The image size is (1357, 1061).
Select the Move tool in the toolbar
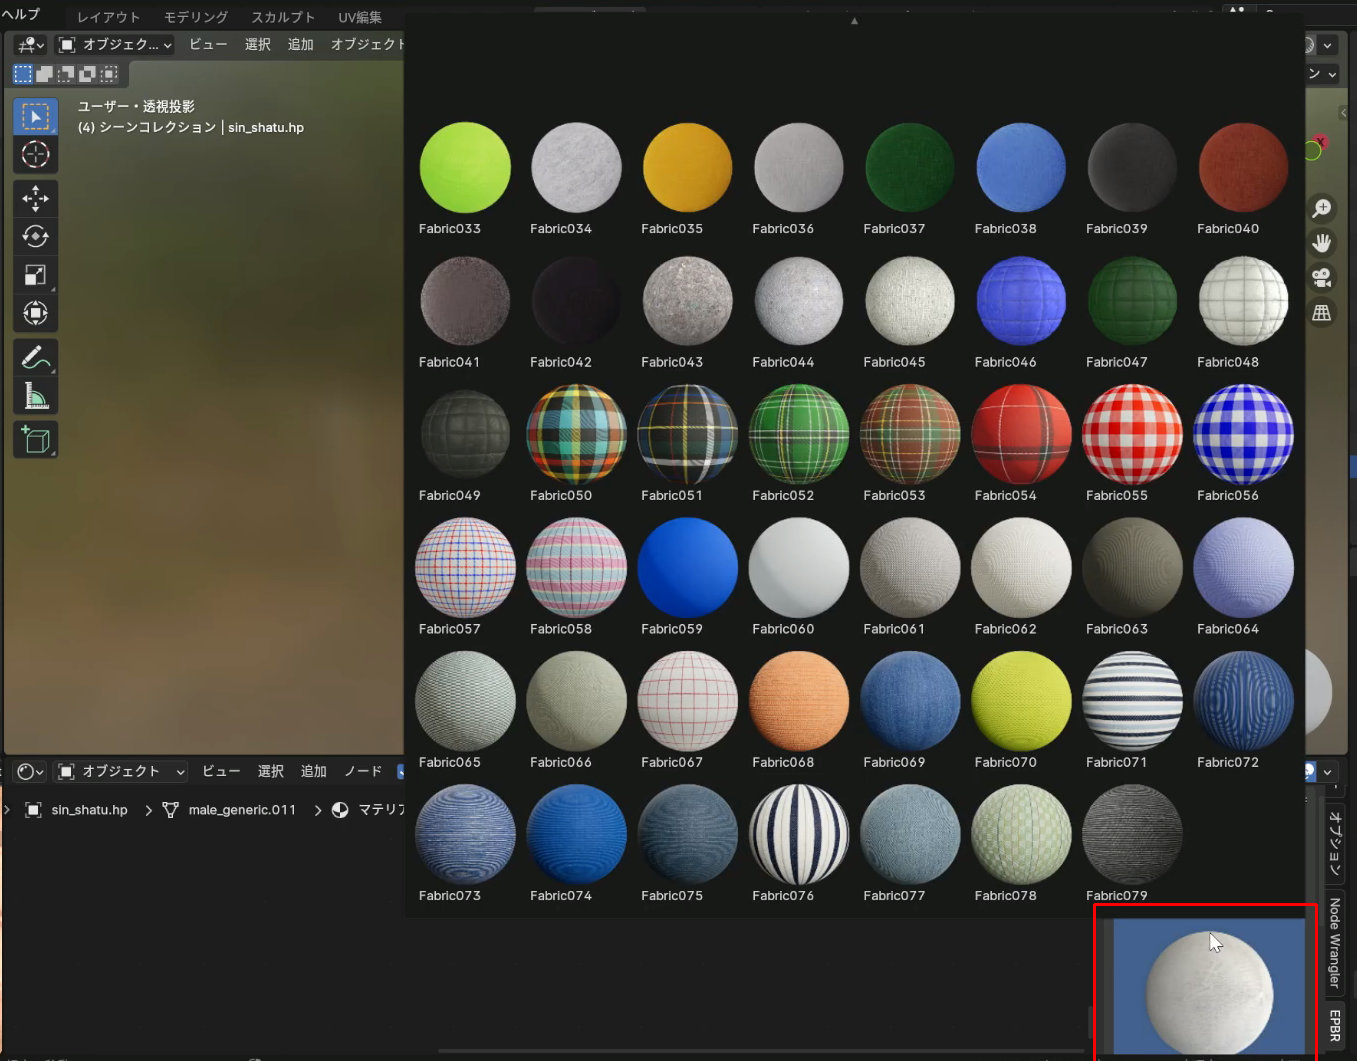click(x=35, y=198)
